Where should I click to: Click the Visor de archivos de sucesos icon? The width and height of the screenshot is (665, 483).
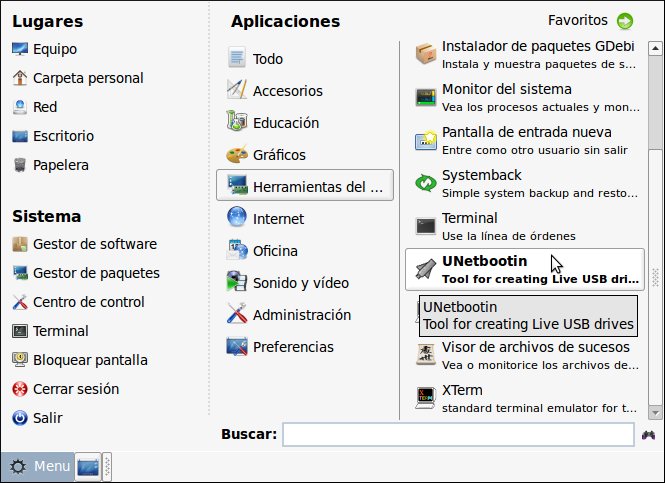[426, 355]
